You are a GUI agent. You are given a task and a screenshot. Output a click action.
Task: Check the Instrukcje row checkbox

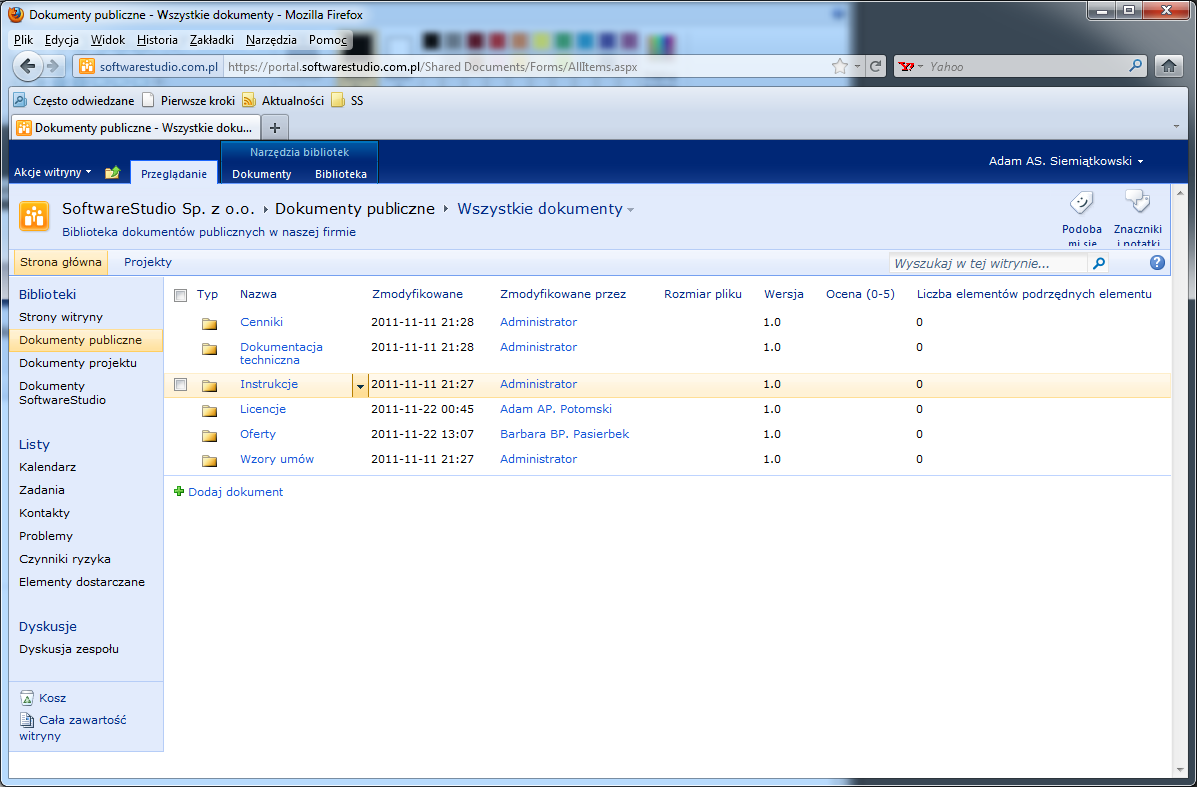click(180, 385)
